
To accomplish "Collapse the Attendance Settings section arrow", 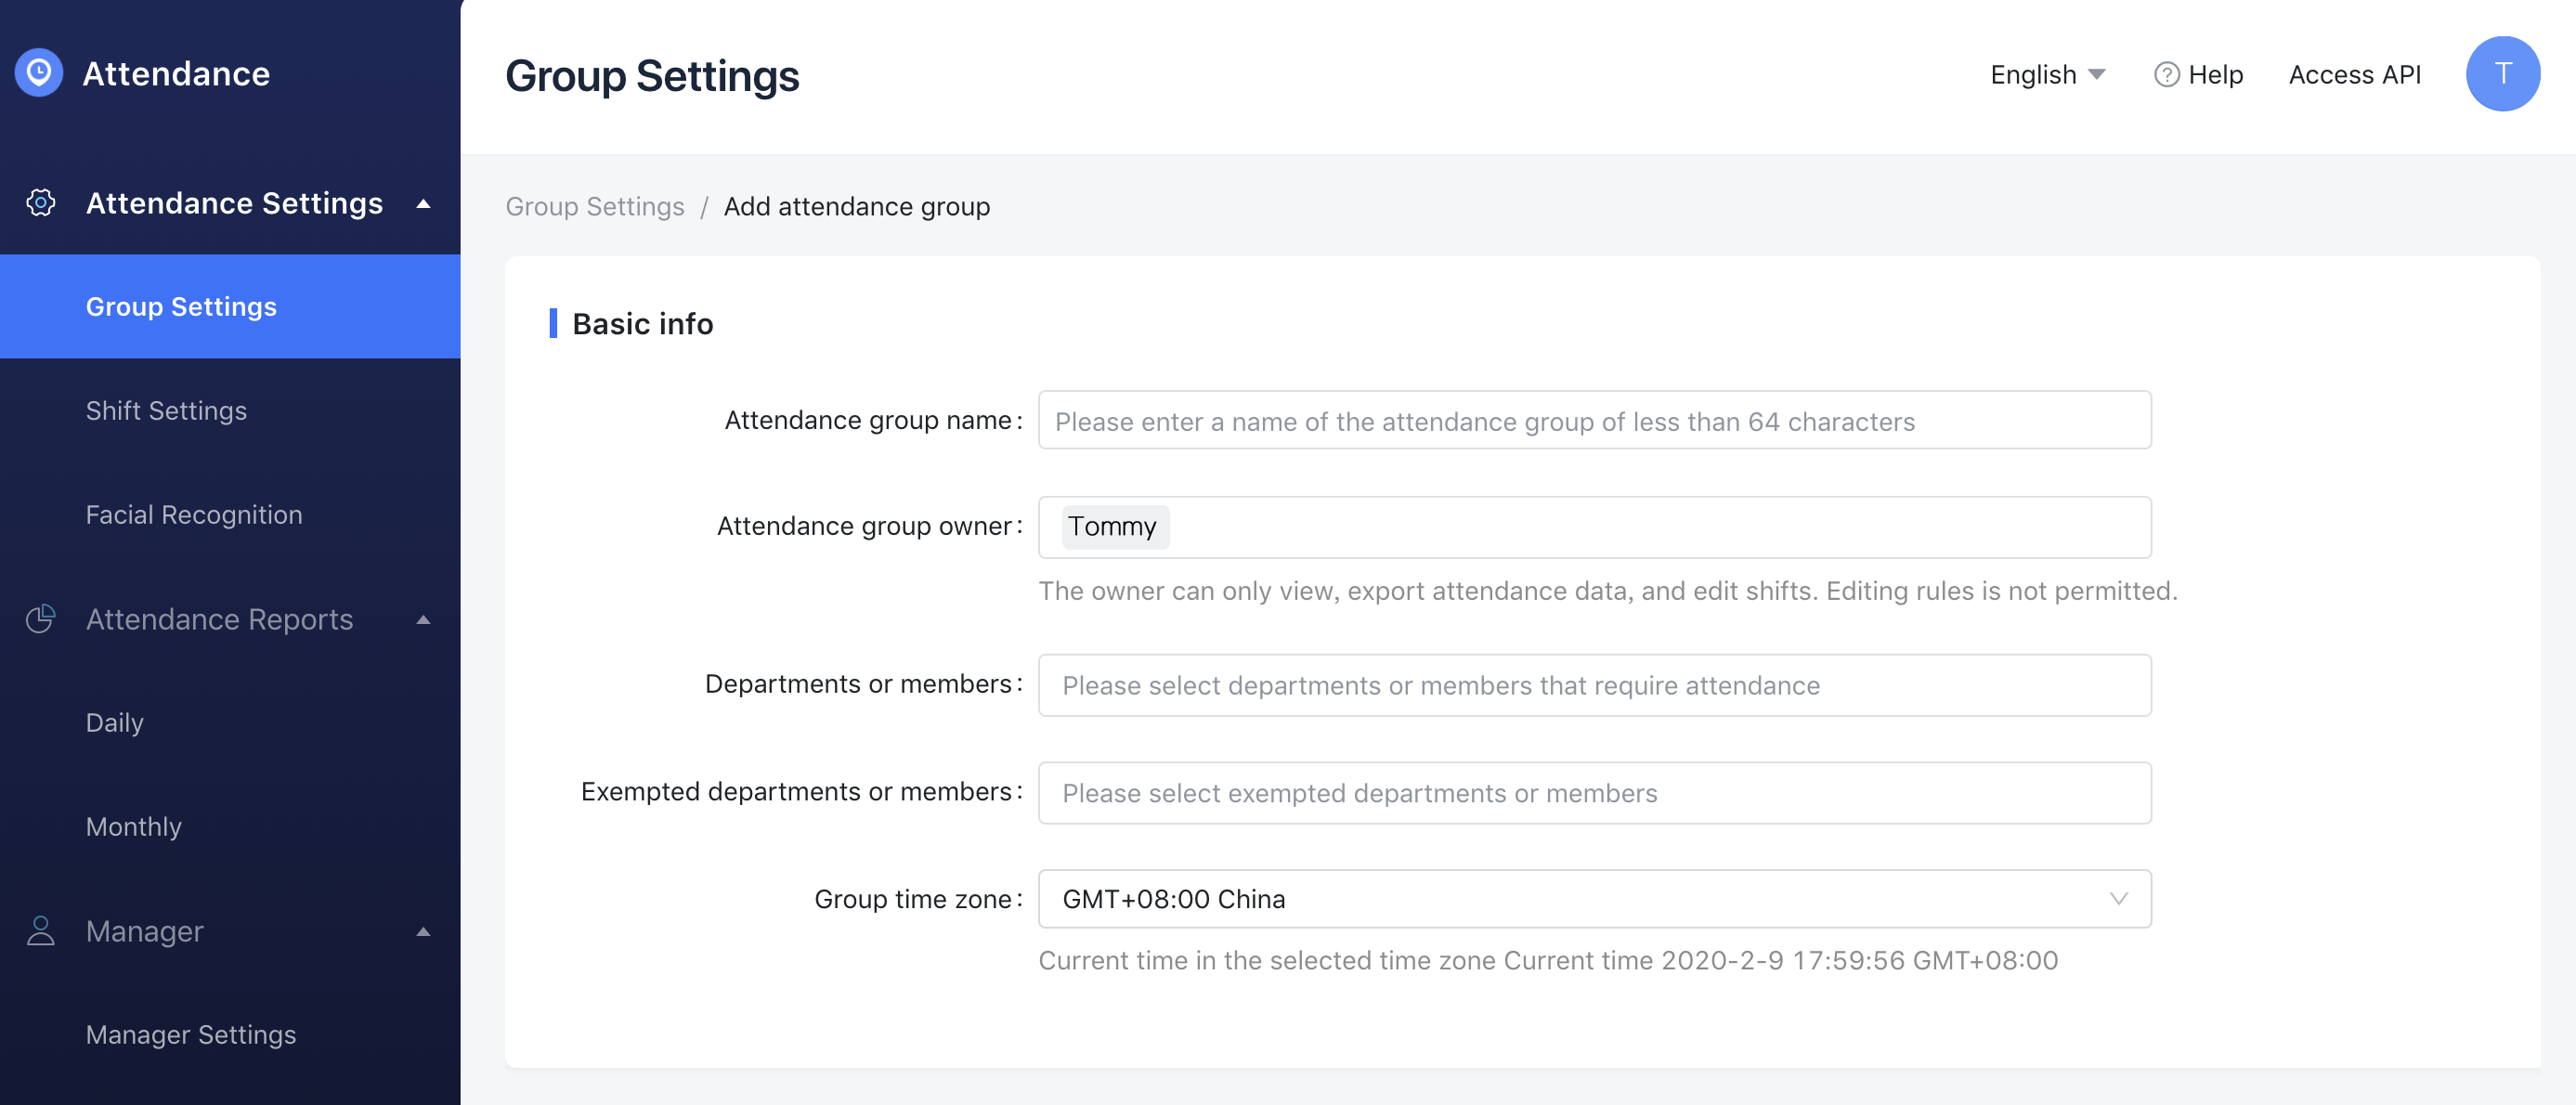I will (423, 204).
